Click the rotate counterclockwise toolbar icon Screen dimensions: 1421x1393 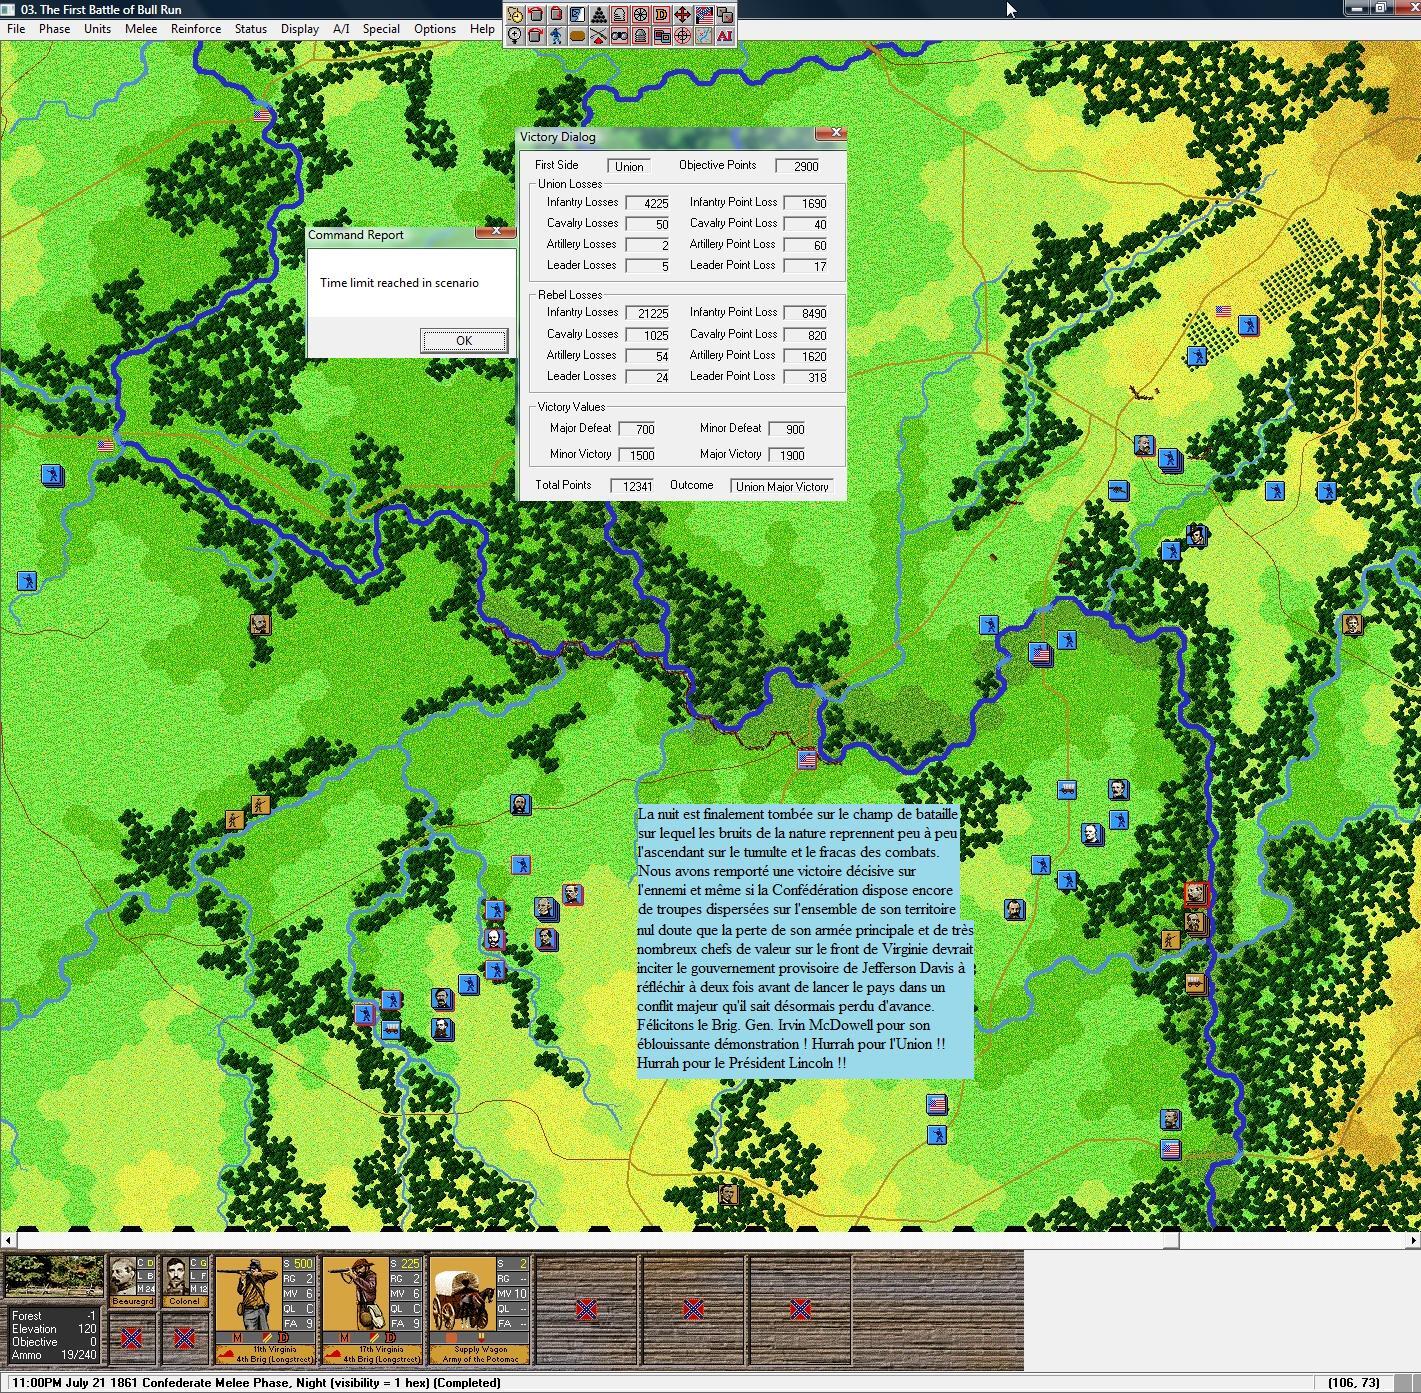pyautogui.click(x=536, y=15)
